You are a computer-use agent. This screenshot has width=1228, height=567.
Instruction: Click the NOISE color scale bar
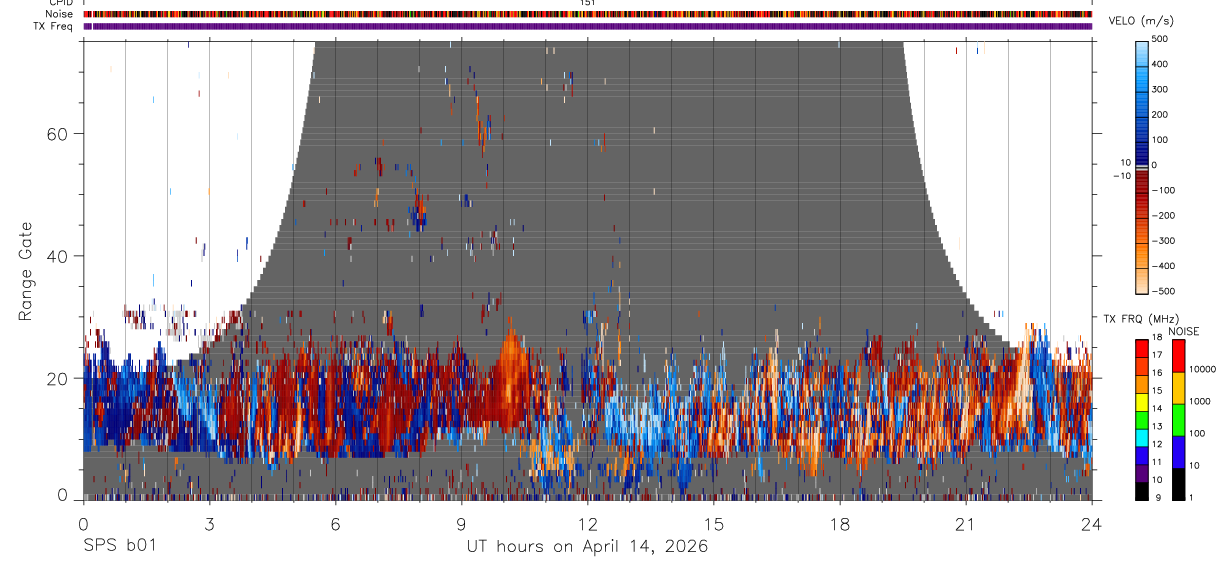point(1179,419)
